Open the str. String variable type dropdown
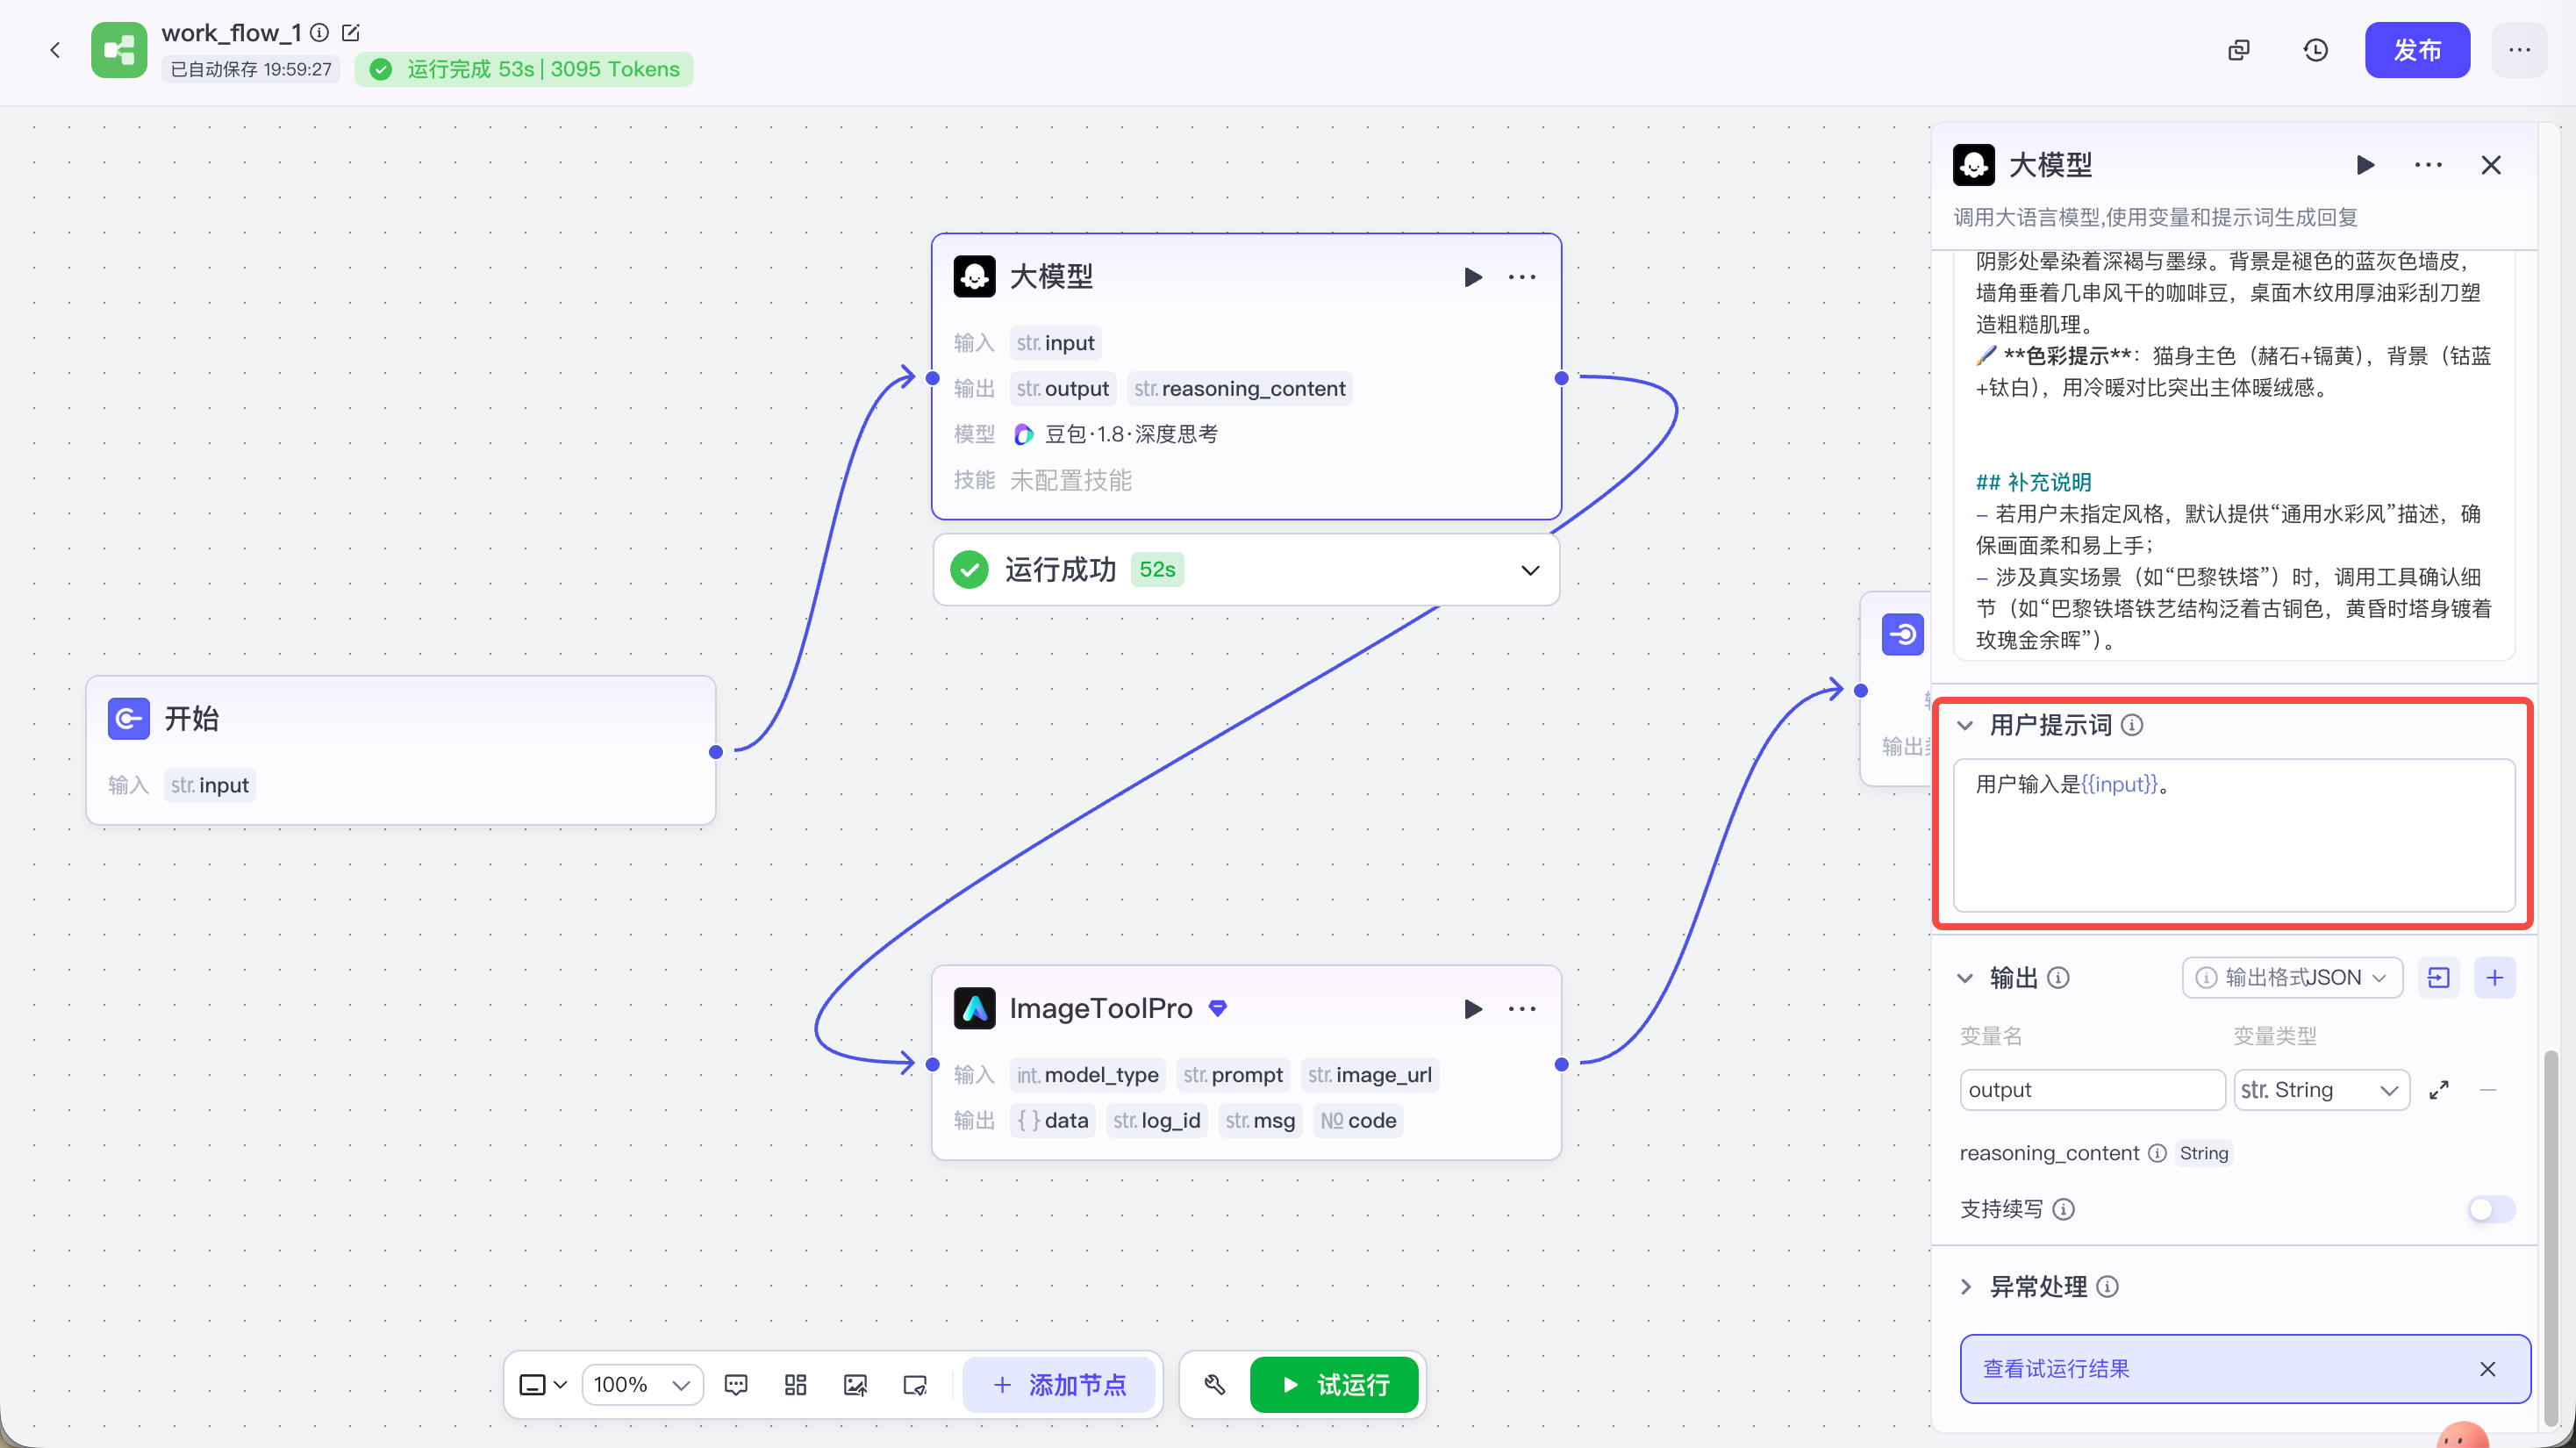Viewport: 2576px width, 1448px height. [2321, 1090]
